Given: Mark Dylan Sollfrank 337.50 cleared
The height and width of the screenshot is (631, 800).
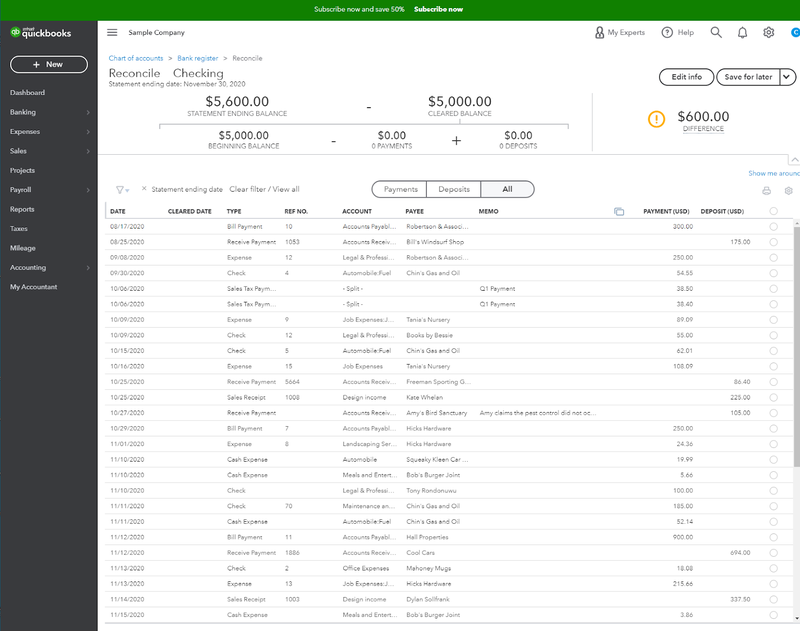Looking at the screenshot, I should pos(773,599).
